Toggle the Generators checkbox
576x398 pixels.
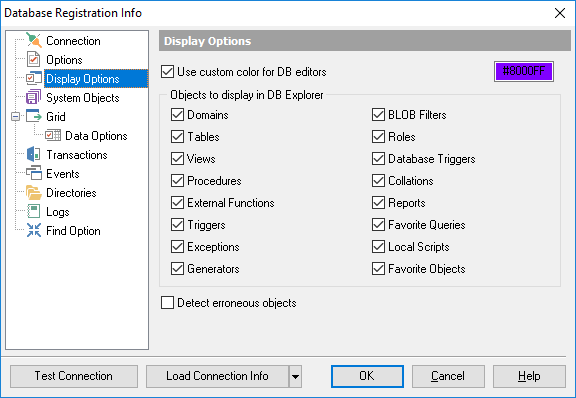(x=177, y=269)
